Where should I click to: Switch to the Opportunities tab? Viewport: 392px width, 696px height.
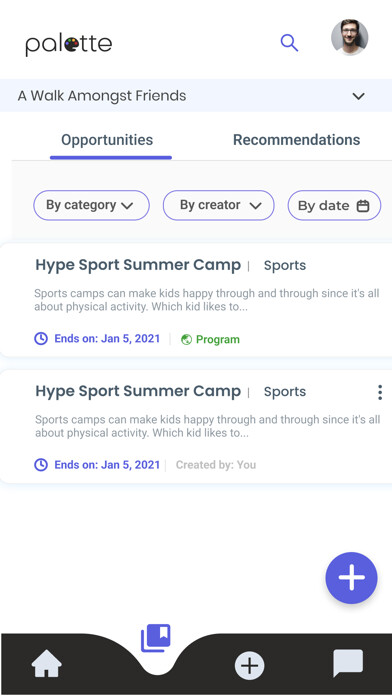[107, 140]
